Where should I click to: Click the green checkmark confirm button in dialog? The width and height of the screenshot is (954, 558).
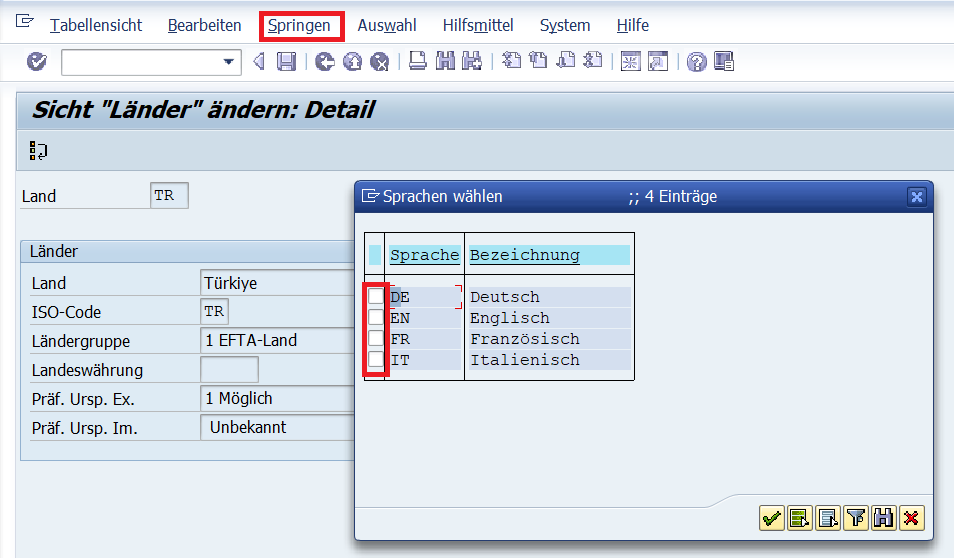tap(771, 518)
